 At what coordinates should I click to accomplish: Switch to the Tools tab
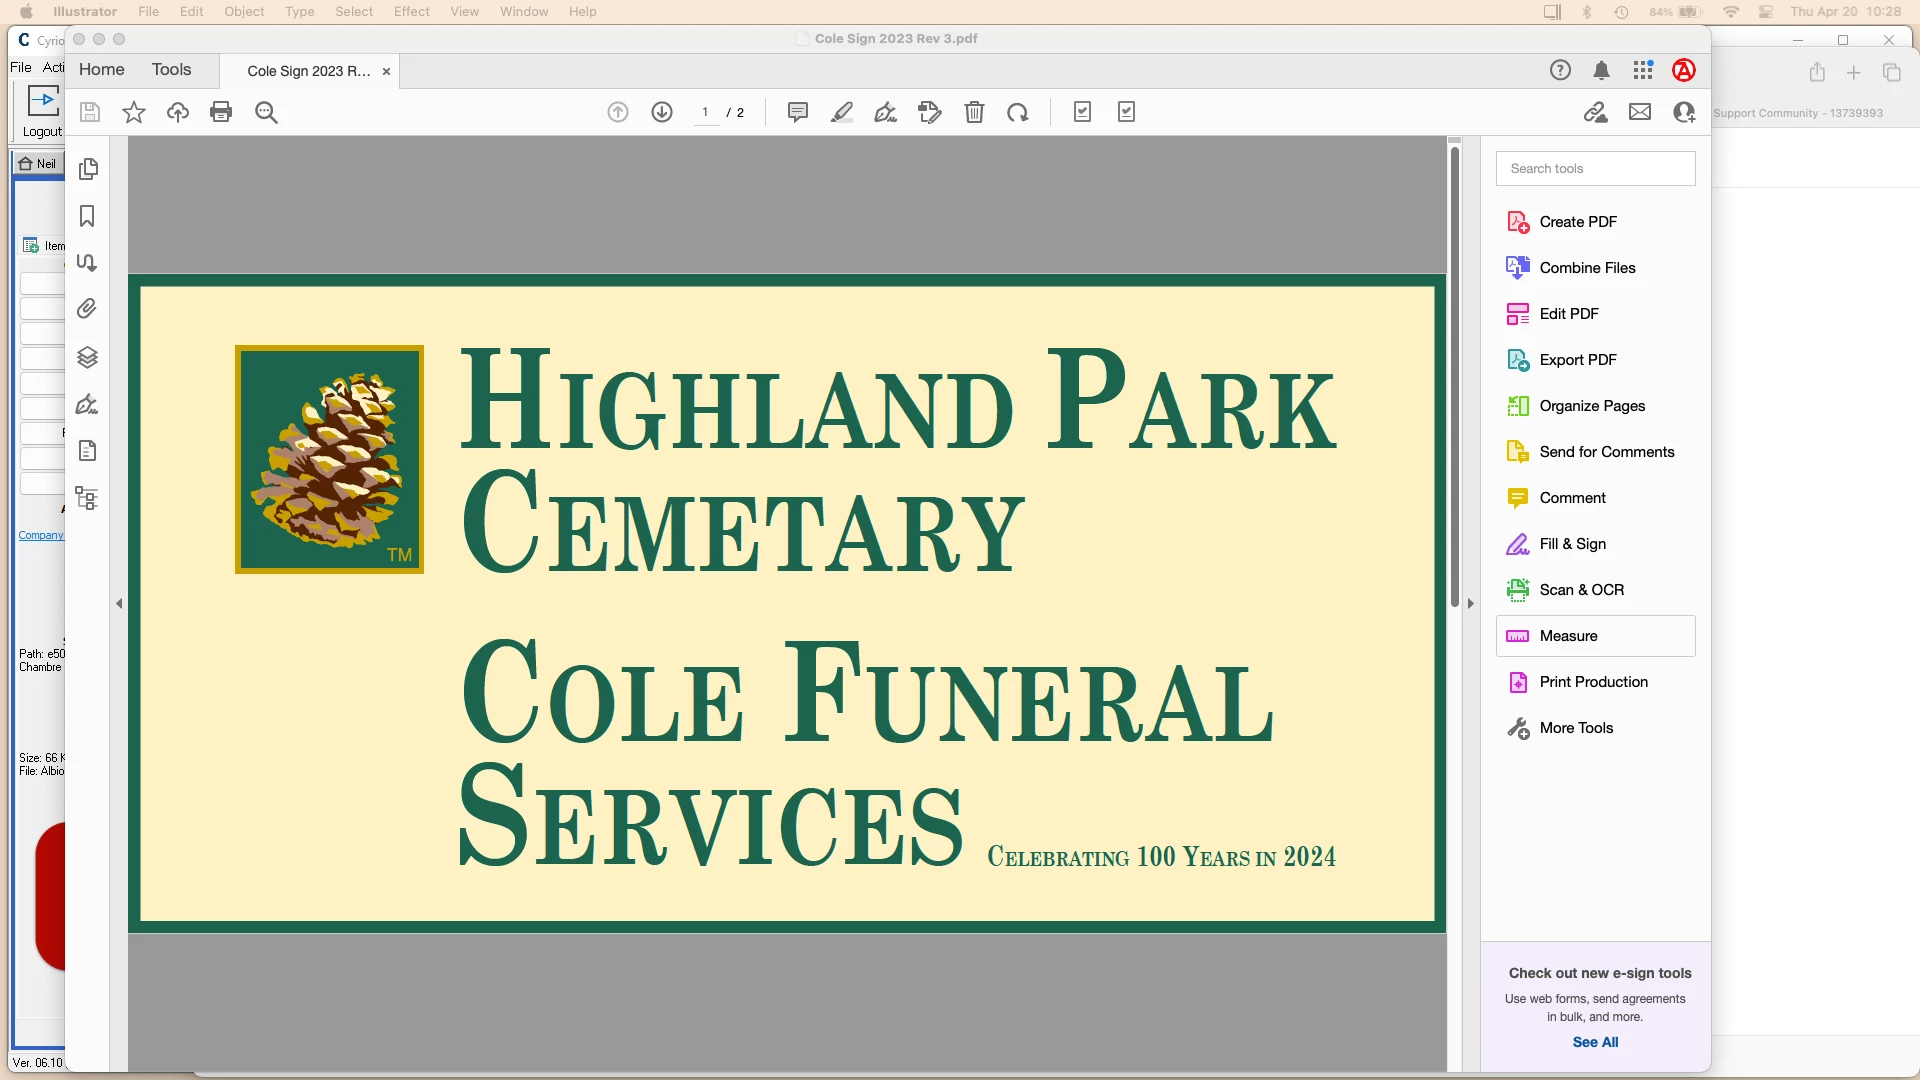pos(171,70)
